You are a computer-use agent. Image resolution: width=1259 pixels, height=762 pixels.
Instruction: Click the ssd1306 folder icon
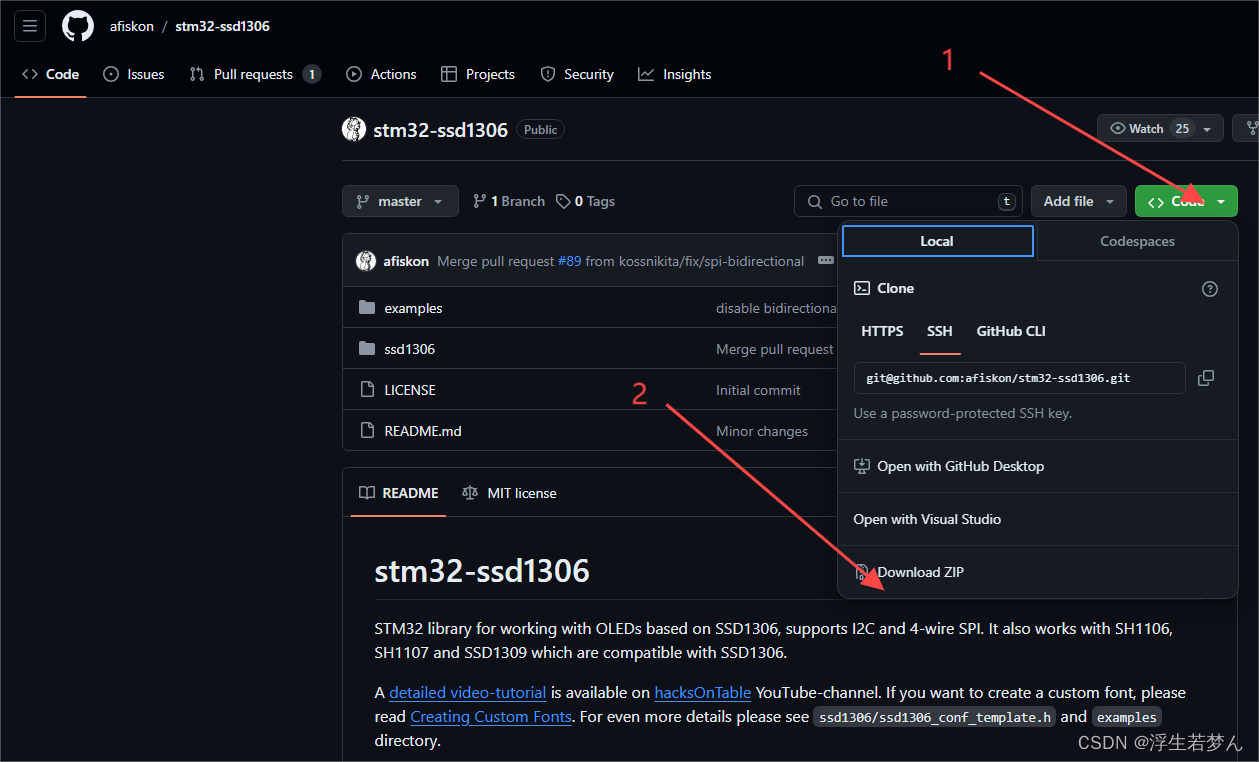[x=366, y=349]
